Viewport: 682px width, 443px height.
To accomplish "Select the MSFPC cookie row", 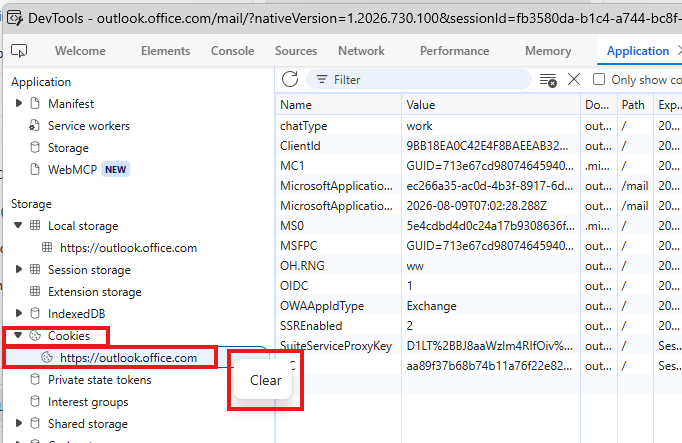I will coord(478,246).
